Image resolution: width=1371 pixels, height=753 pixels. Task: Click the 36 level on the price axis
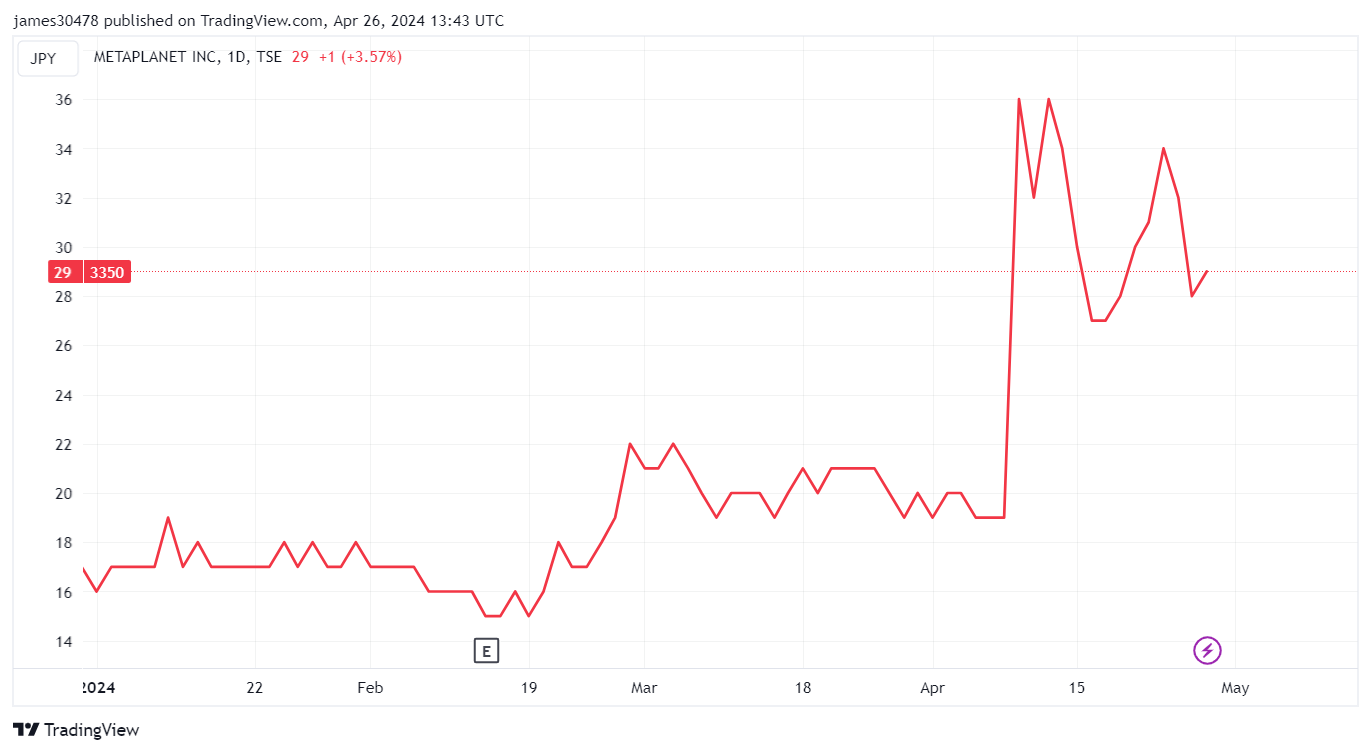click(x=63, y=100)
